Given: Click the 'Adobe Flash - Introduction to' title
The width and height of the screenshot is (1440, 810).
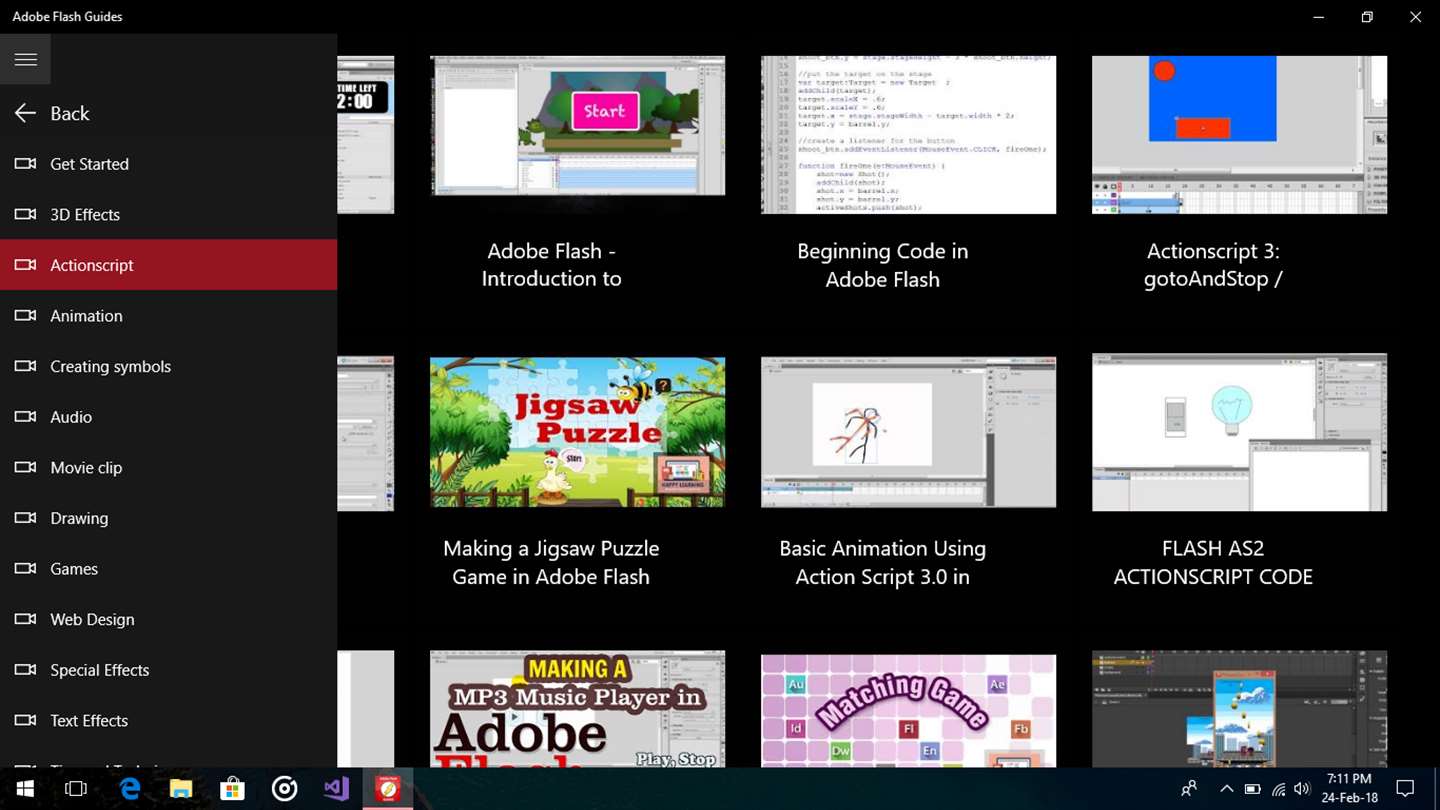Looking at the screenshot, I should tap(551, 265).
